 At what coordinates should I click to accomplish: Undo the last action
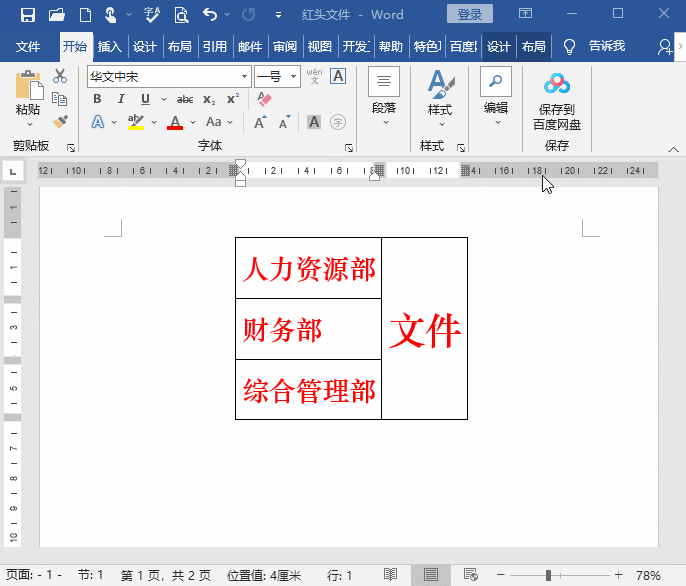click(x=210, y=15)
